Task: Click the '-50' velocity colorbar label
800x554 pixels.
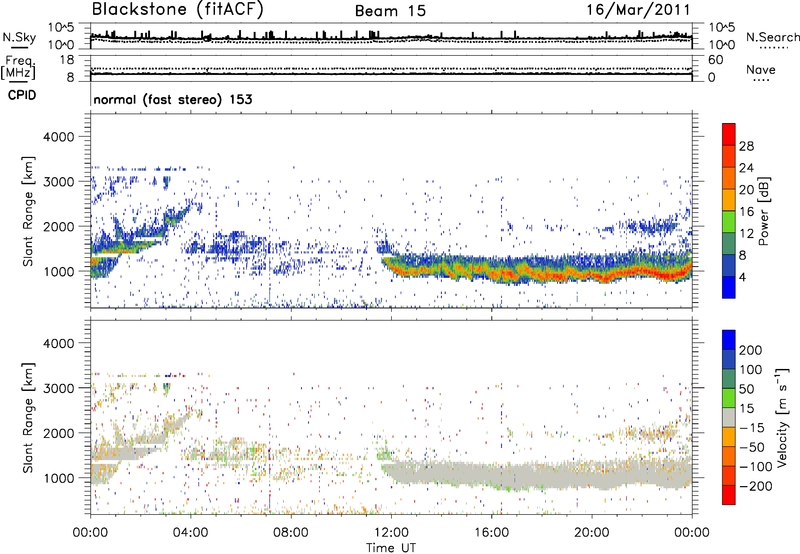Action: 753,447
